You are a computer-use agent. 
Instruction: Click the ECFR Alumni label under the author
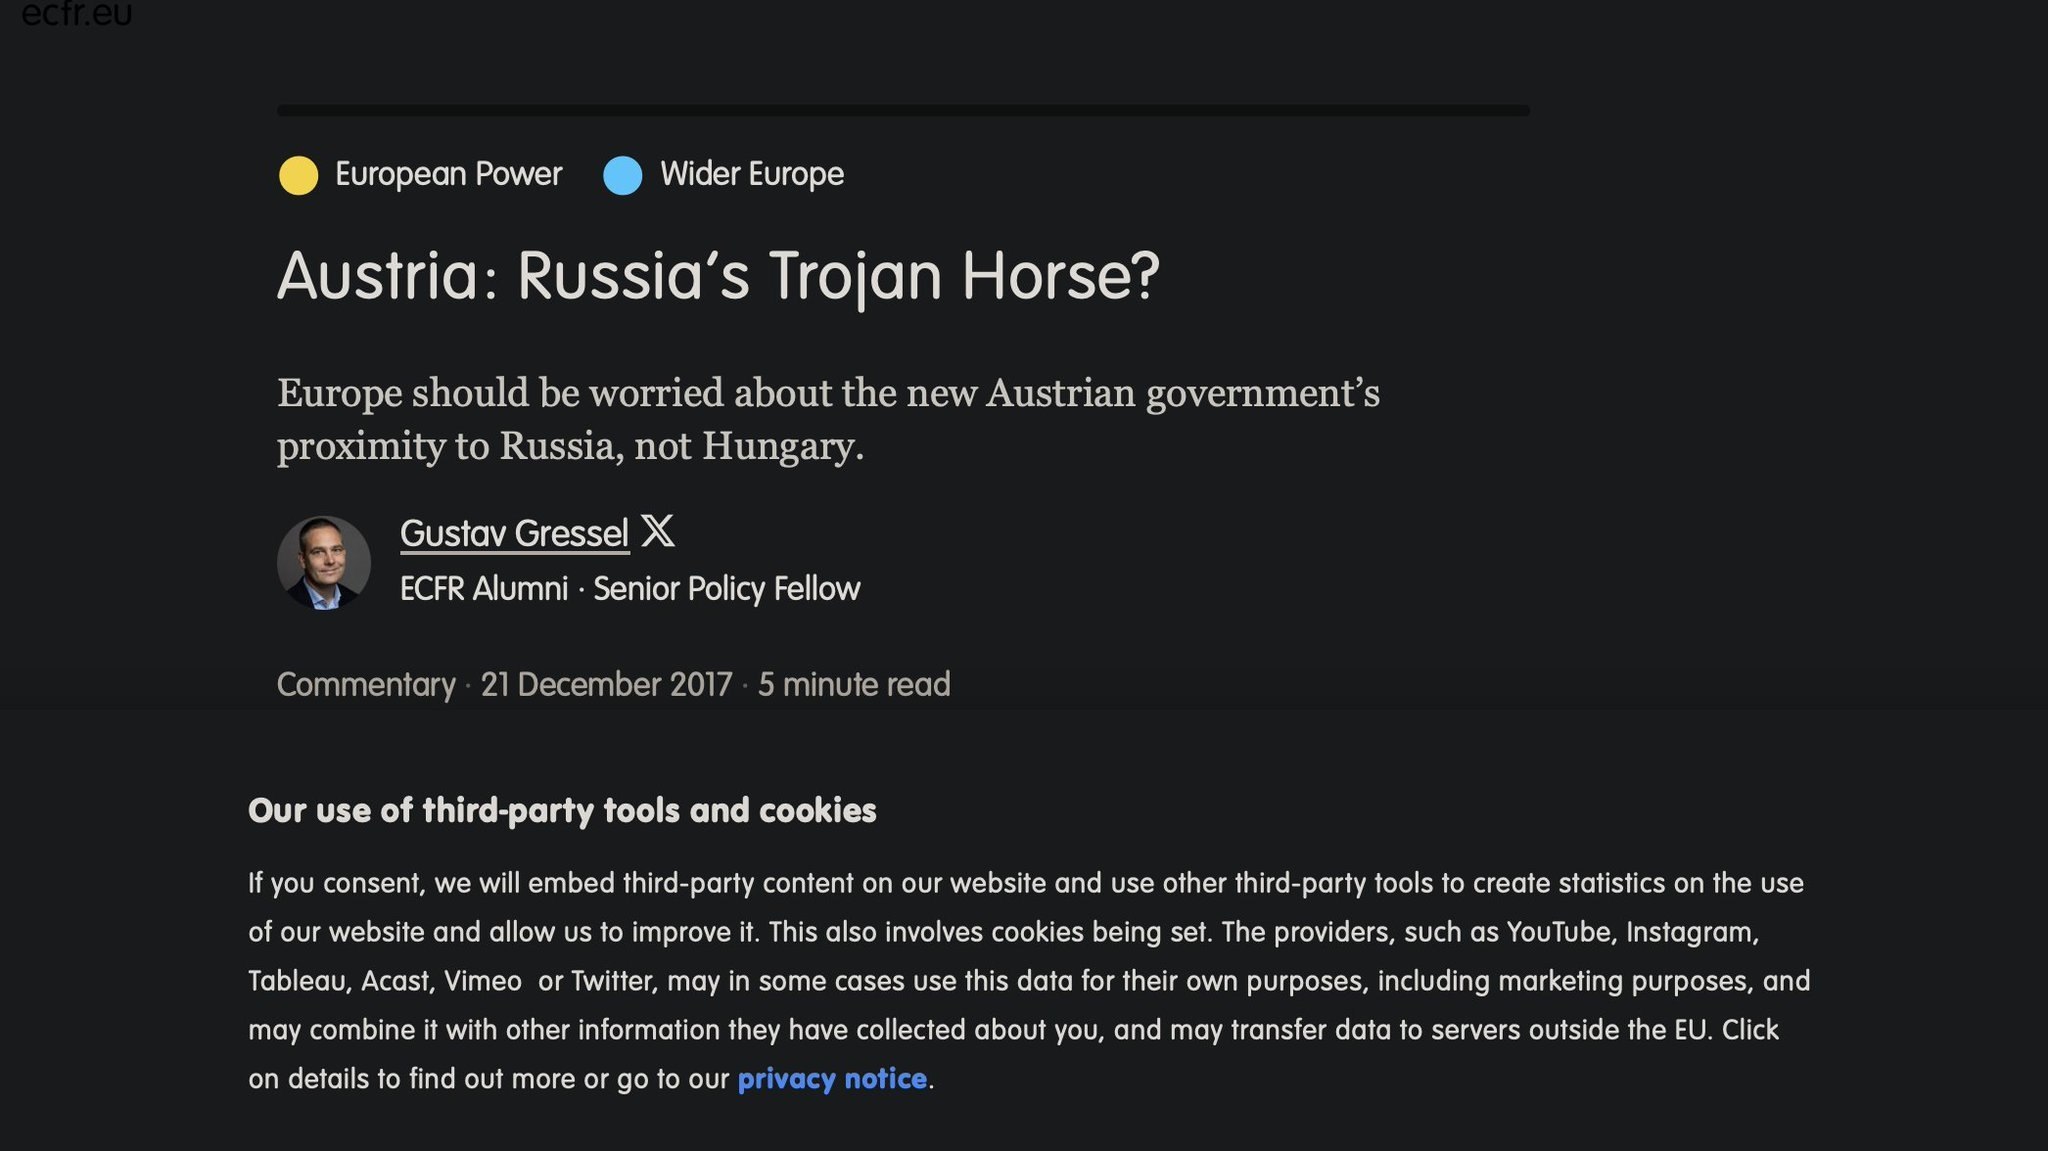pos(484,589)
